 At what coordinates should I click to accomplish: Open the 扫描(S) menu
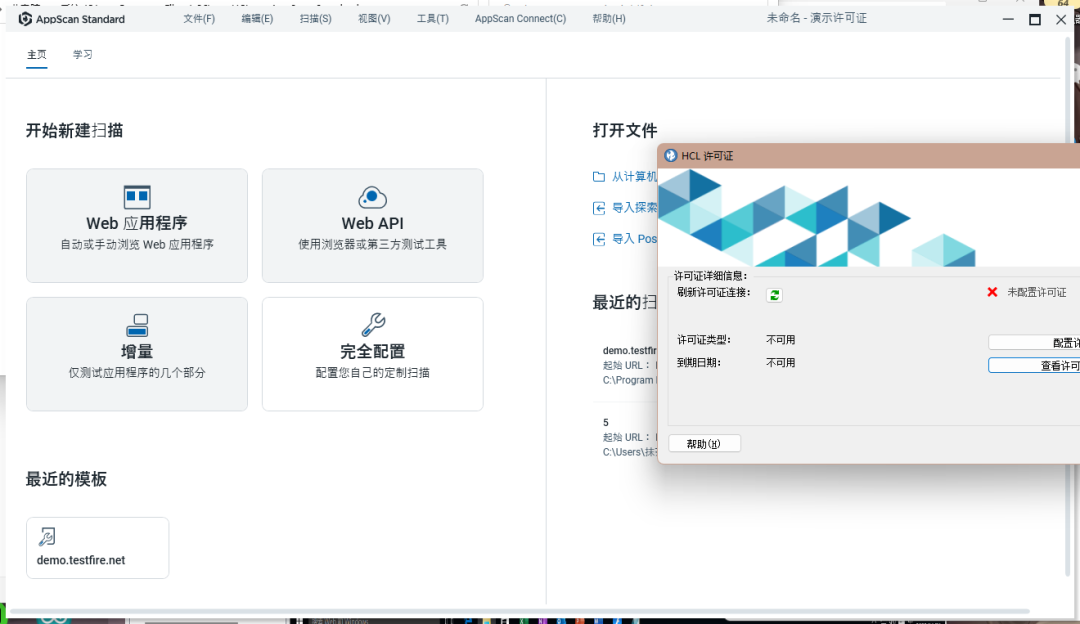[x=315, y=19]
